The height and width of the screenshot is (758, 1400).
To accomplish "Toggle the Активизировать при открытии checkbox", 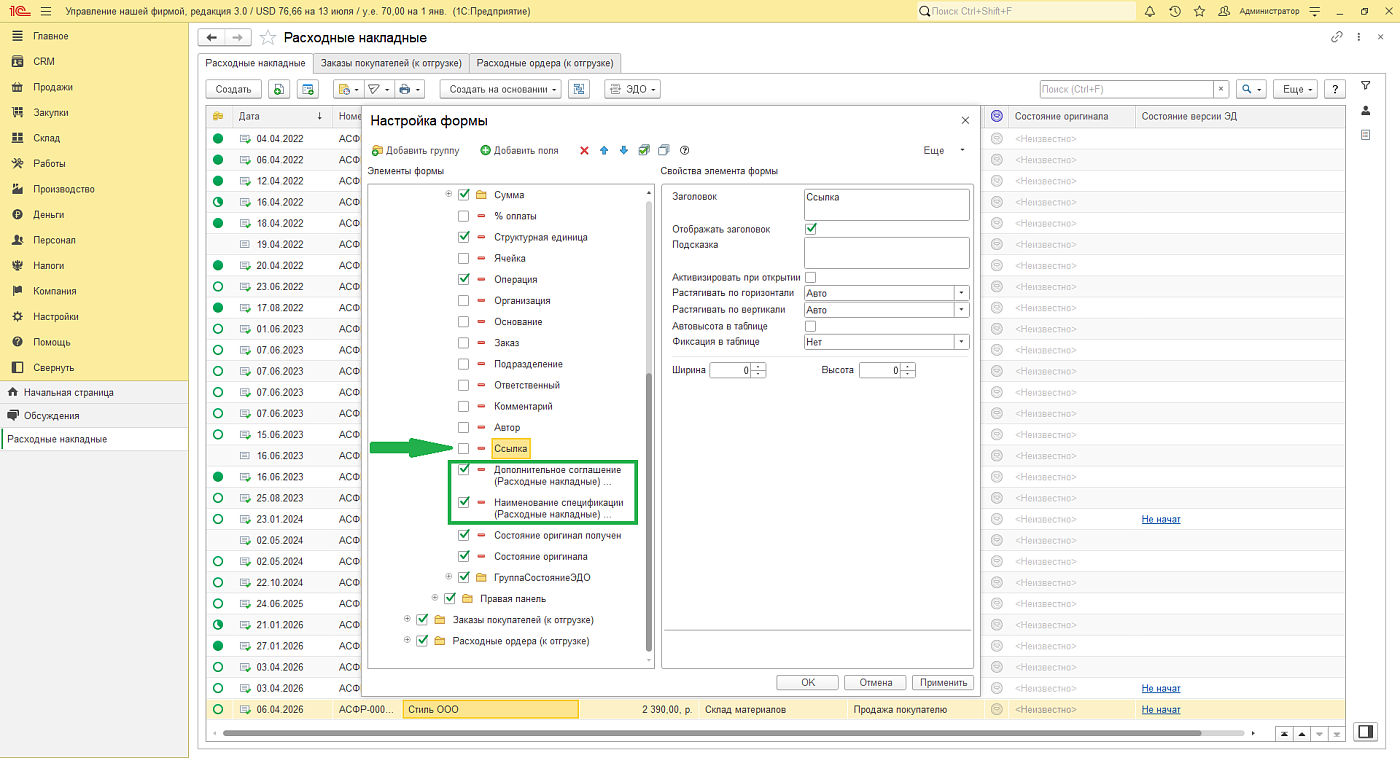I will pyautogui.click(x=811, y=277).
